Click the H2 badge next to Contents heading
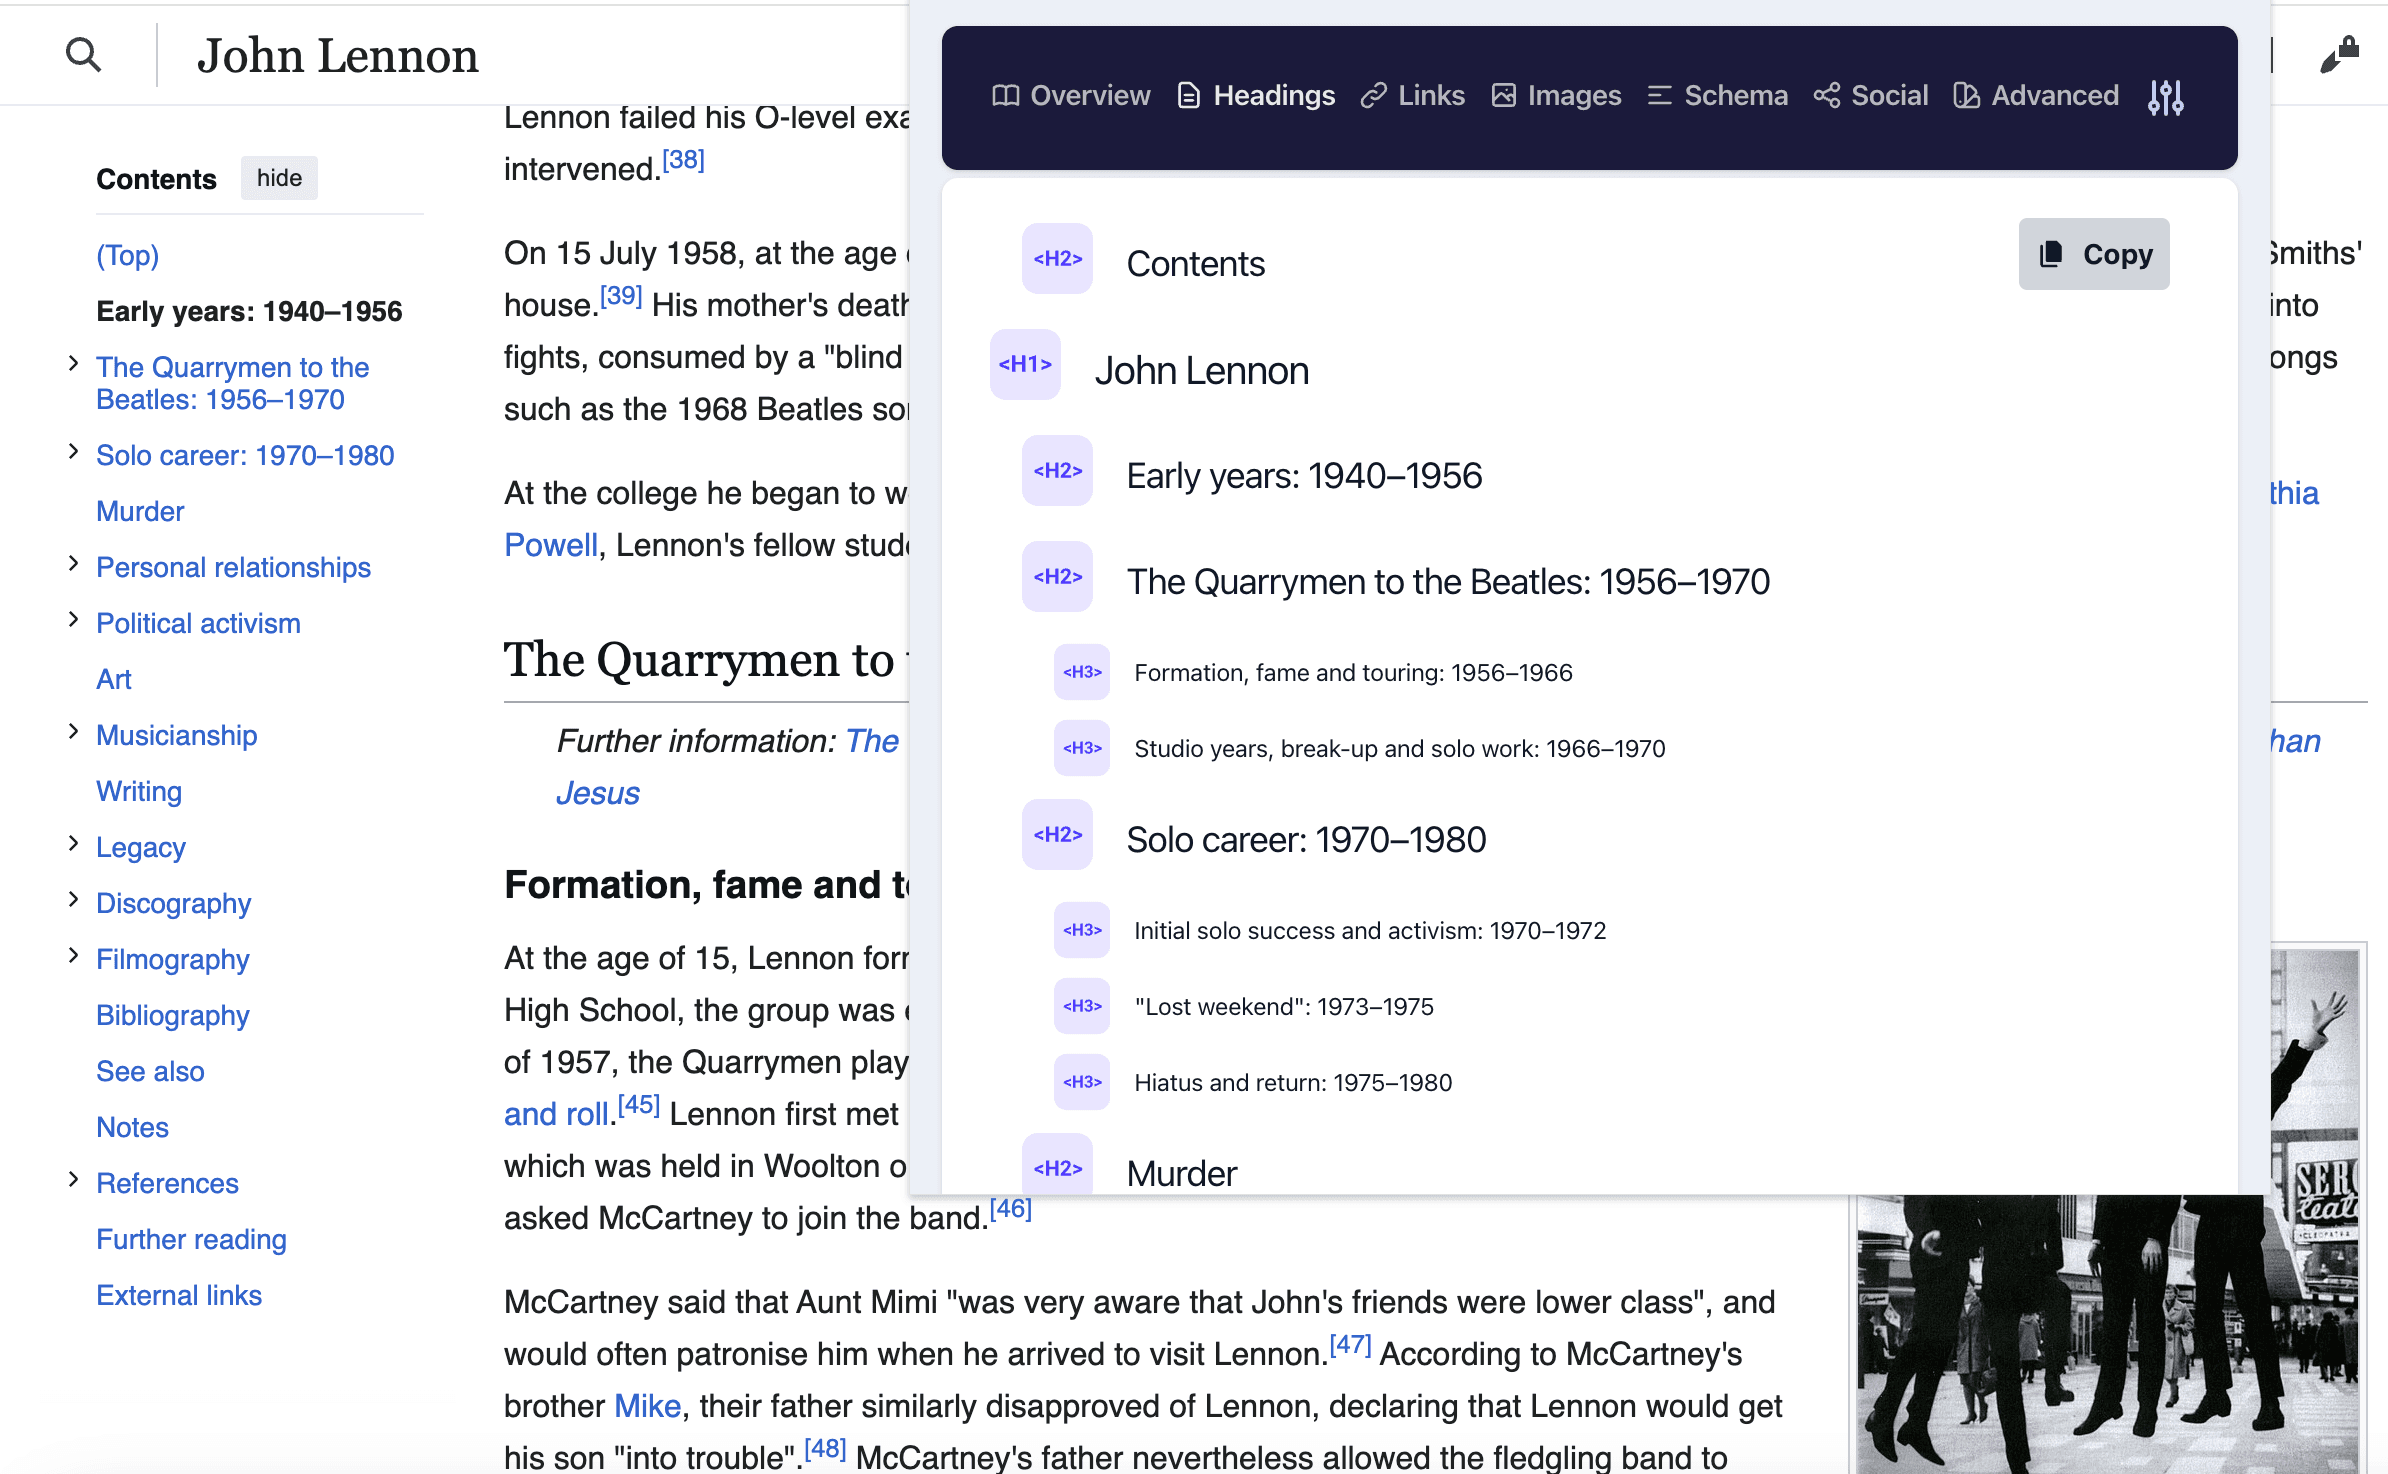The width and height of the screenshot is (2388, 1474). coord(1057,259)
